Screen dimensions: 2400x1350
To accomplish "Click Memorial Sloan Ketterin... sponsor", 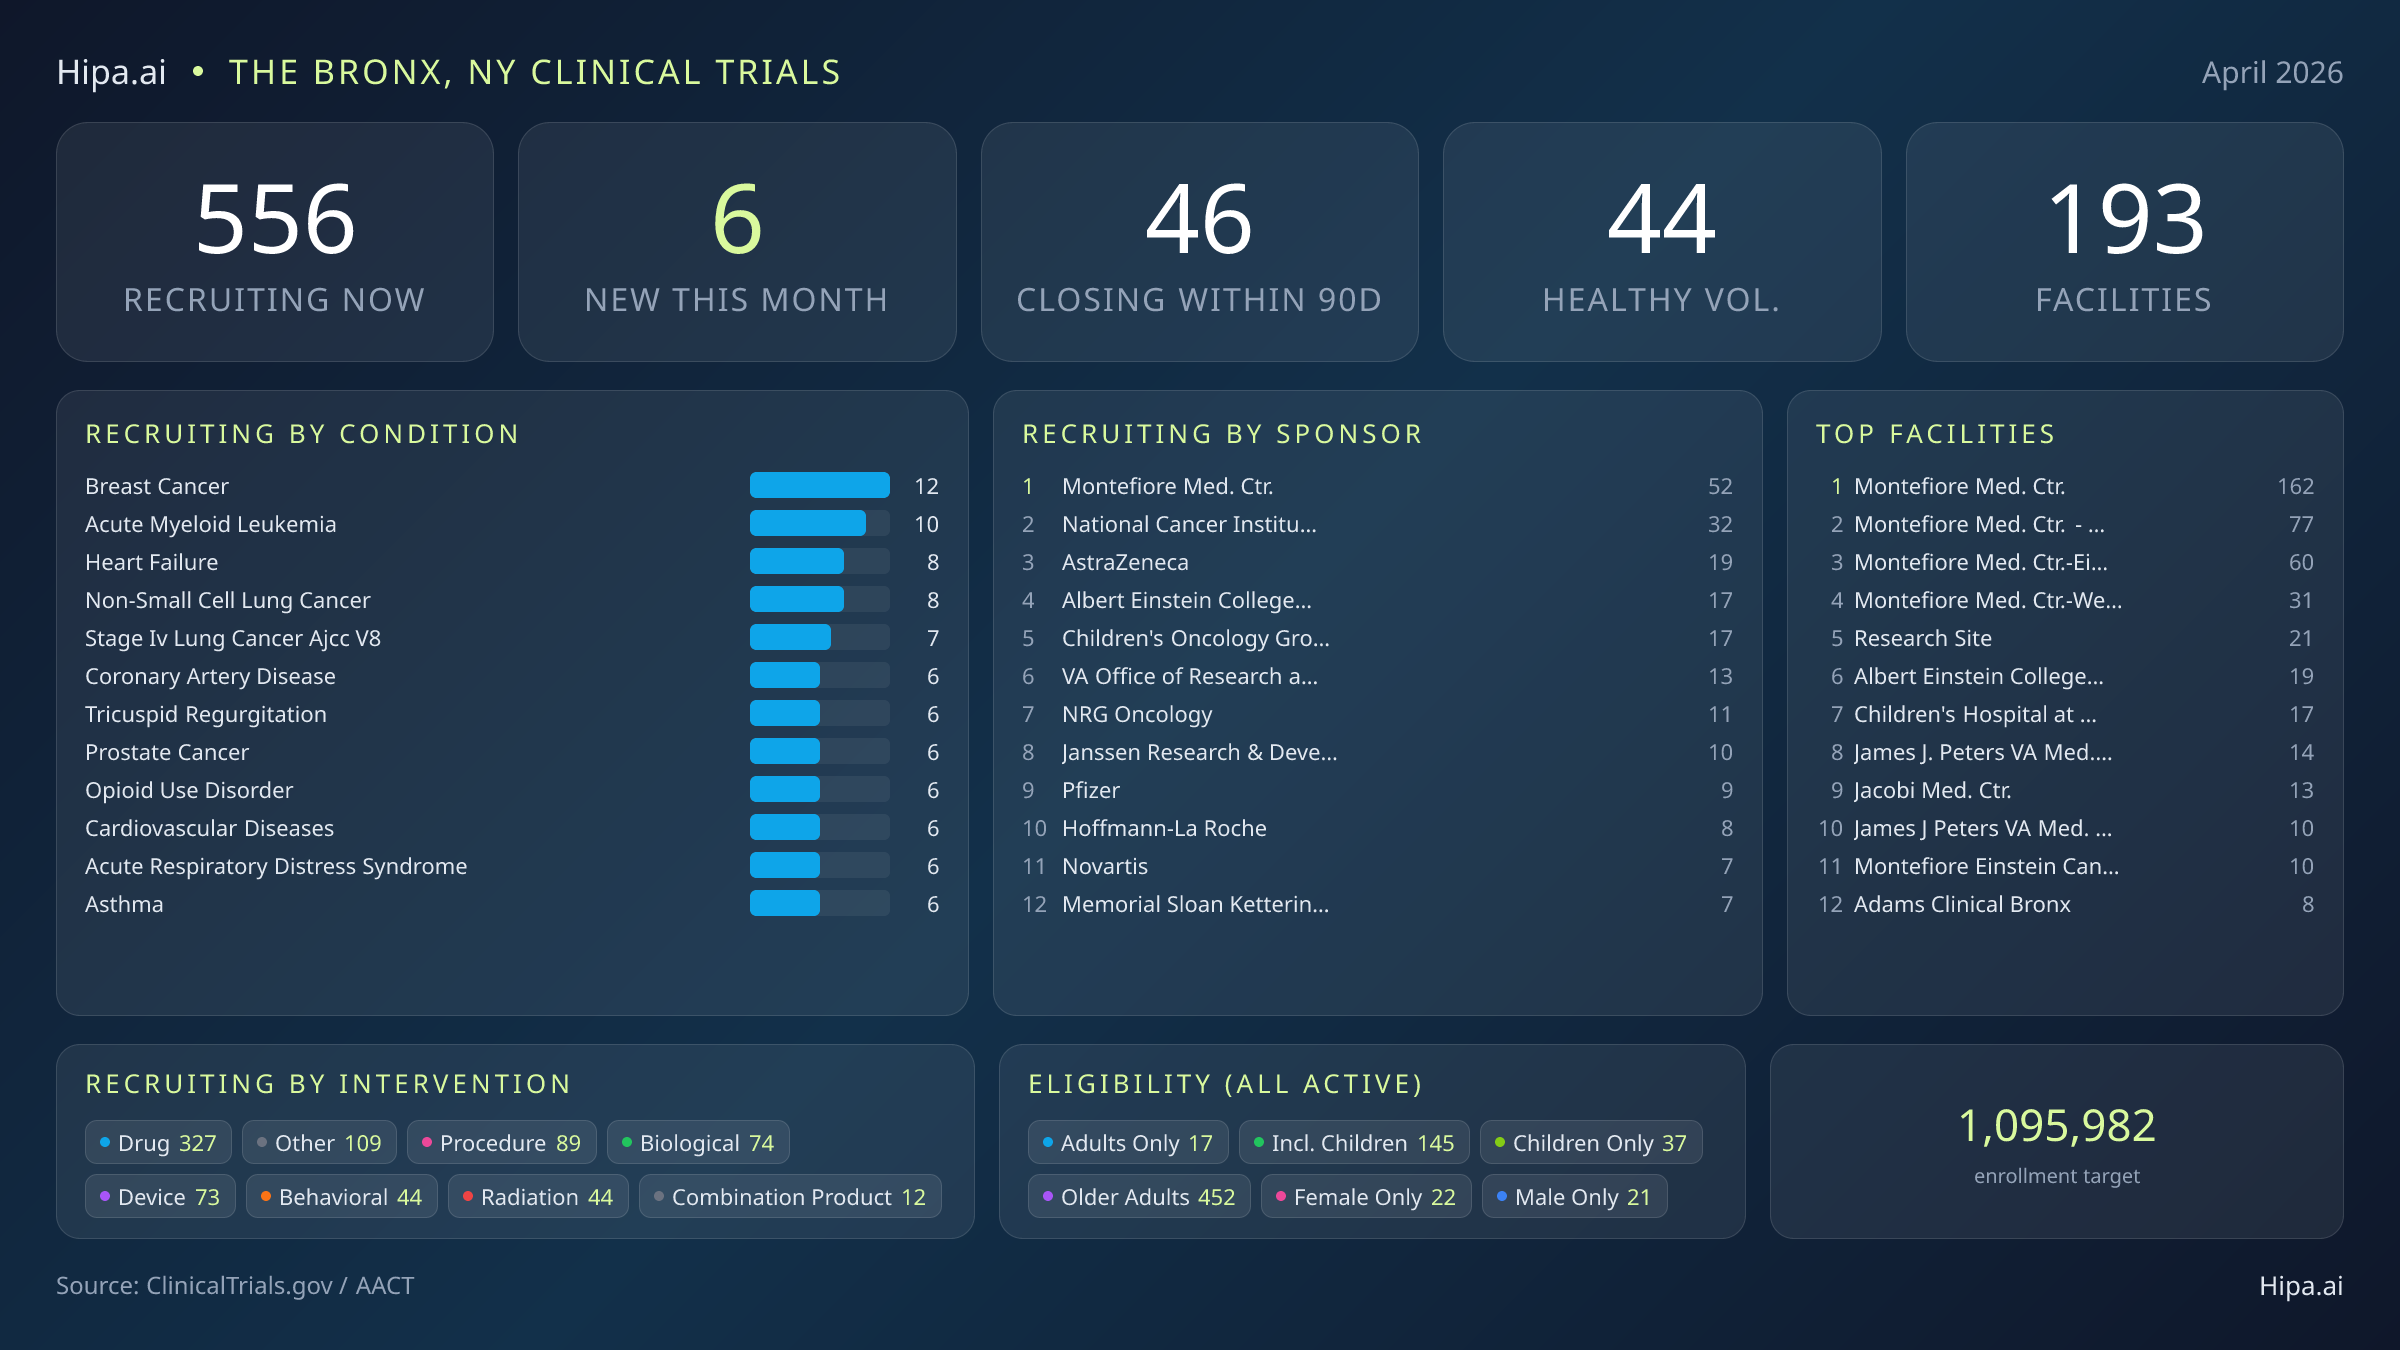I will click(1377, 904).
